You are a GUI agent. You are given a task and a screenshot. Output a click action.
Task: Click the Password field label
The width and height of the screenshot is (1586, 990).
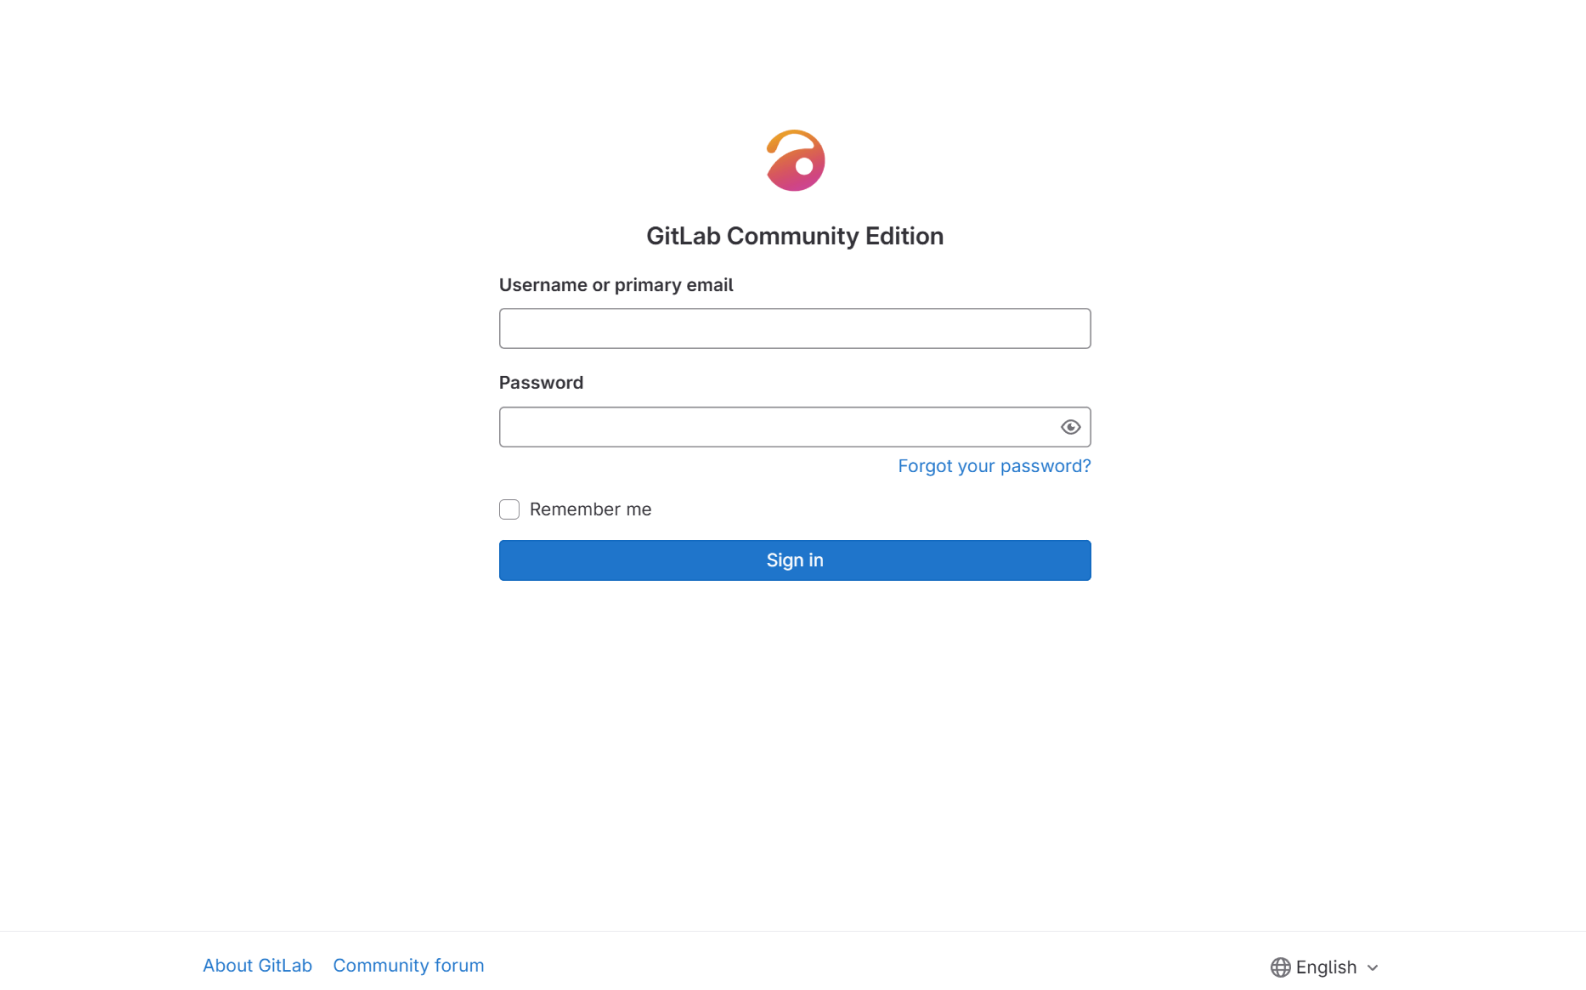click(x=541, y=383)
